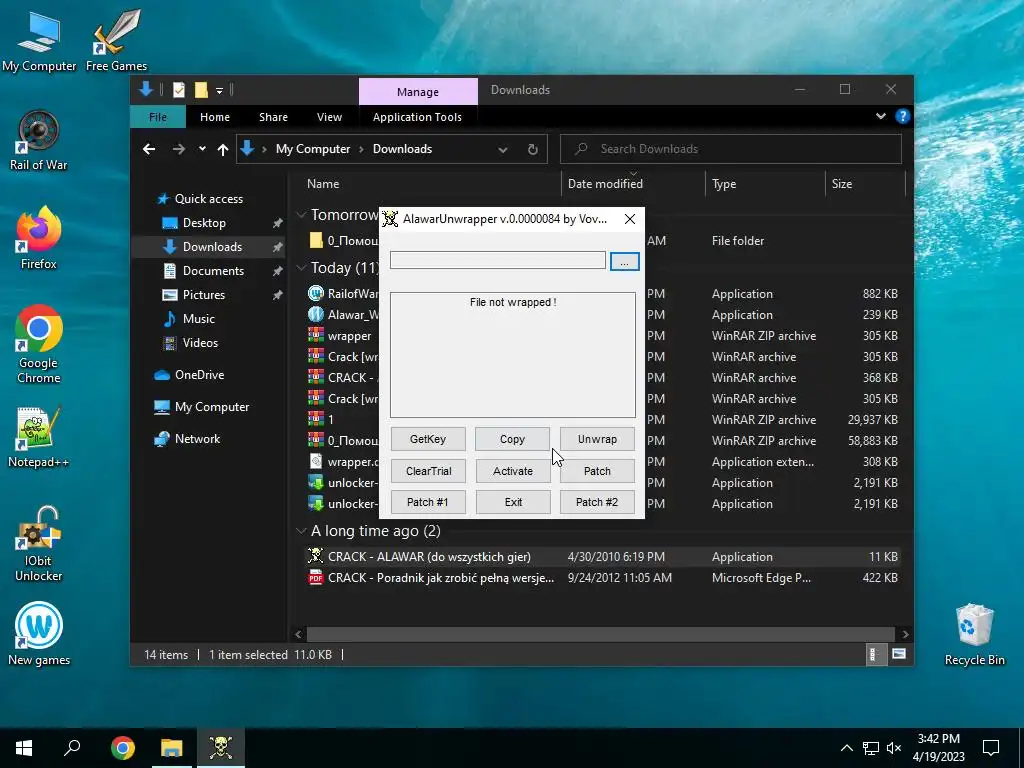Close the AlawarUnwrapper dialog
This screenshot has height=768, width=1024.
click(x=630, y=219)
